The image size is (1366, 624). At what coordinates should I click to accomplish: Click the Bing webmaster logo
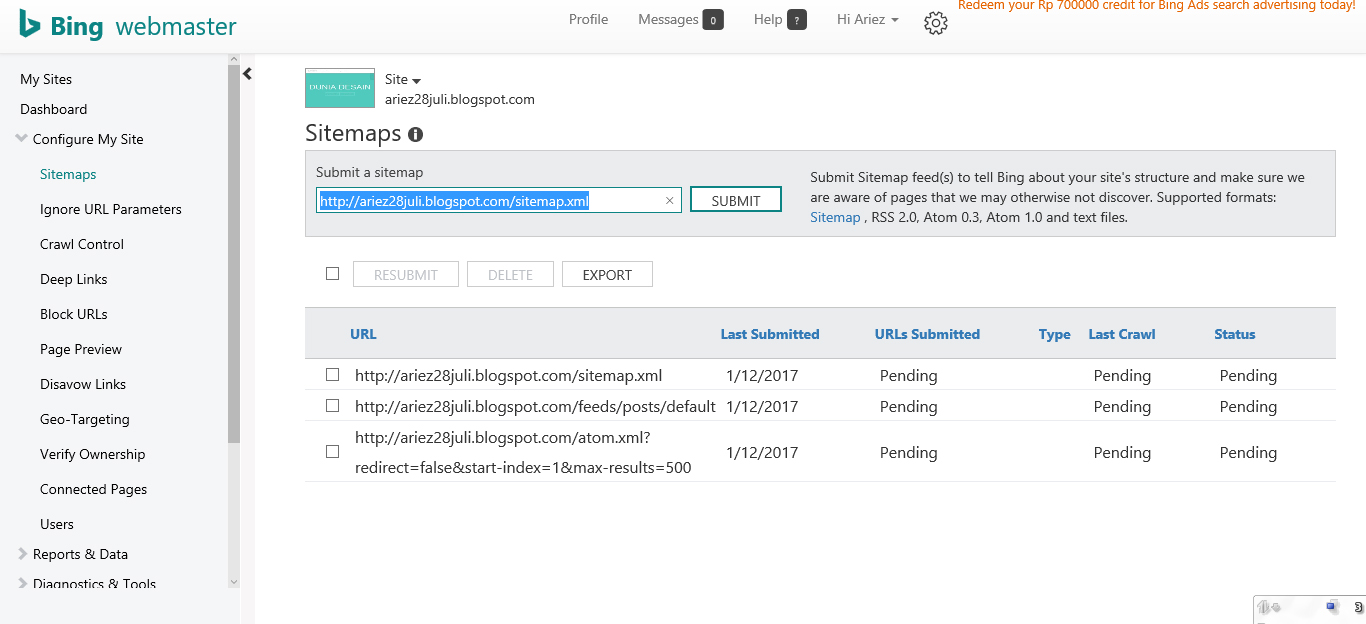128,25
